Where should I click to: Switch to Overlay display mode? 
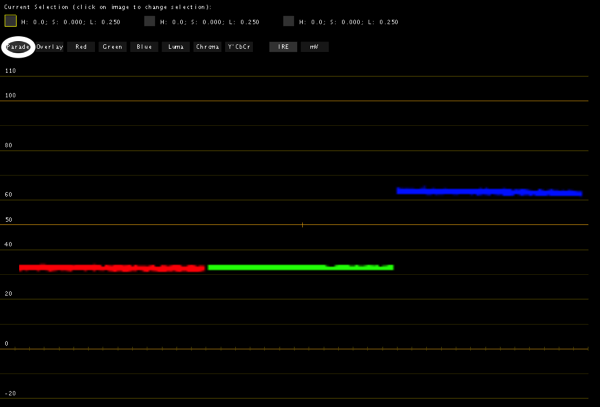[x=50, y=47]
